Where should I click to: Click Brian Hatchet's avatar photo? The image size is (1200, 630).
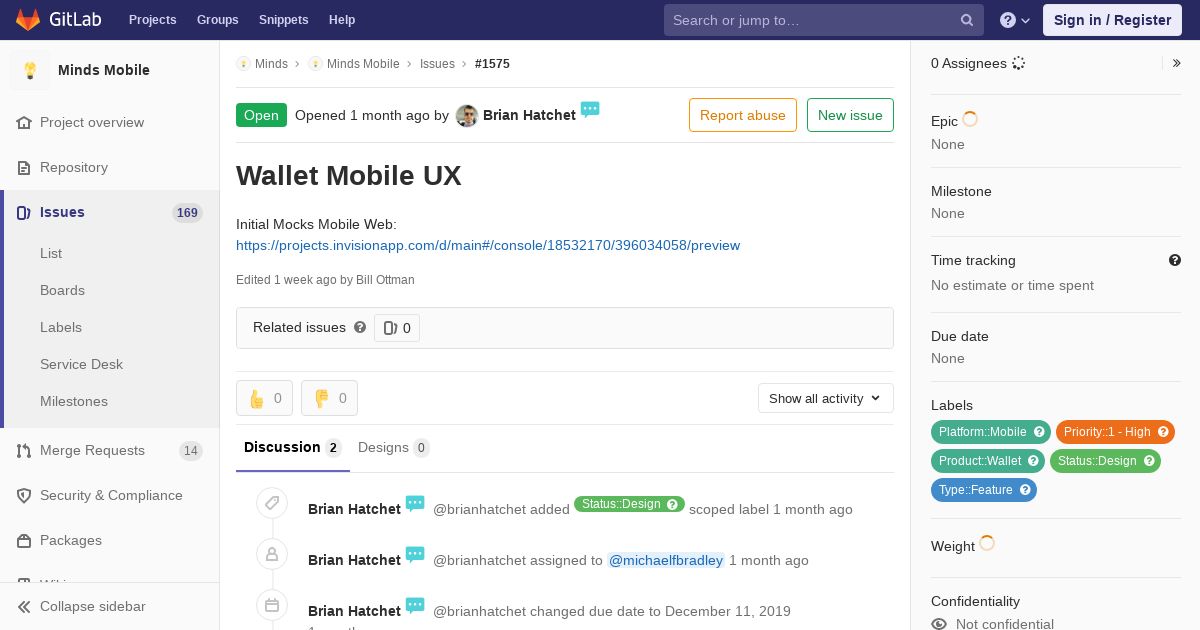tap(467, 115)
